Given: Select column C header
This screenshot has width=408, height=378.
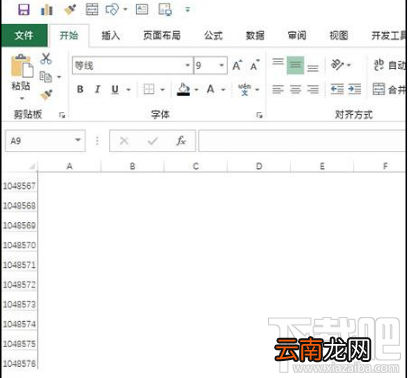Looking at the screenshot, I should (196, 166).
